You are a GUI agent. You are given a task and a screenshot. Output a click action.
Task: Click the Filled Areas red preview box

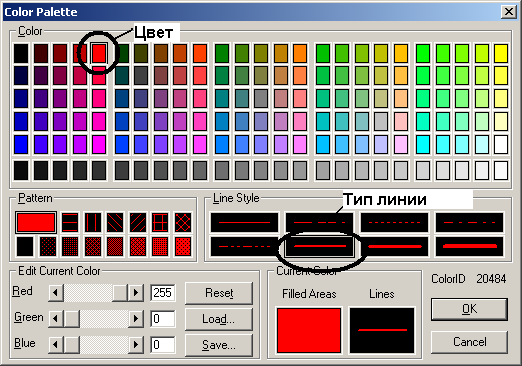point(309,330)
